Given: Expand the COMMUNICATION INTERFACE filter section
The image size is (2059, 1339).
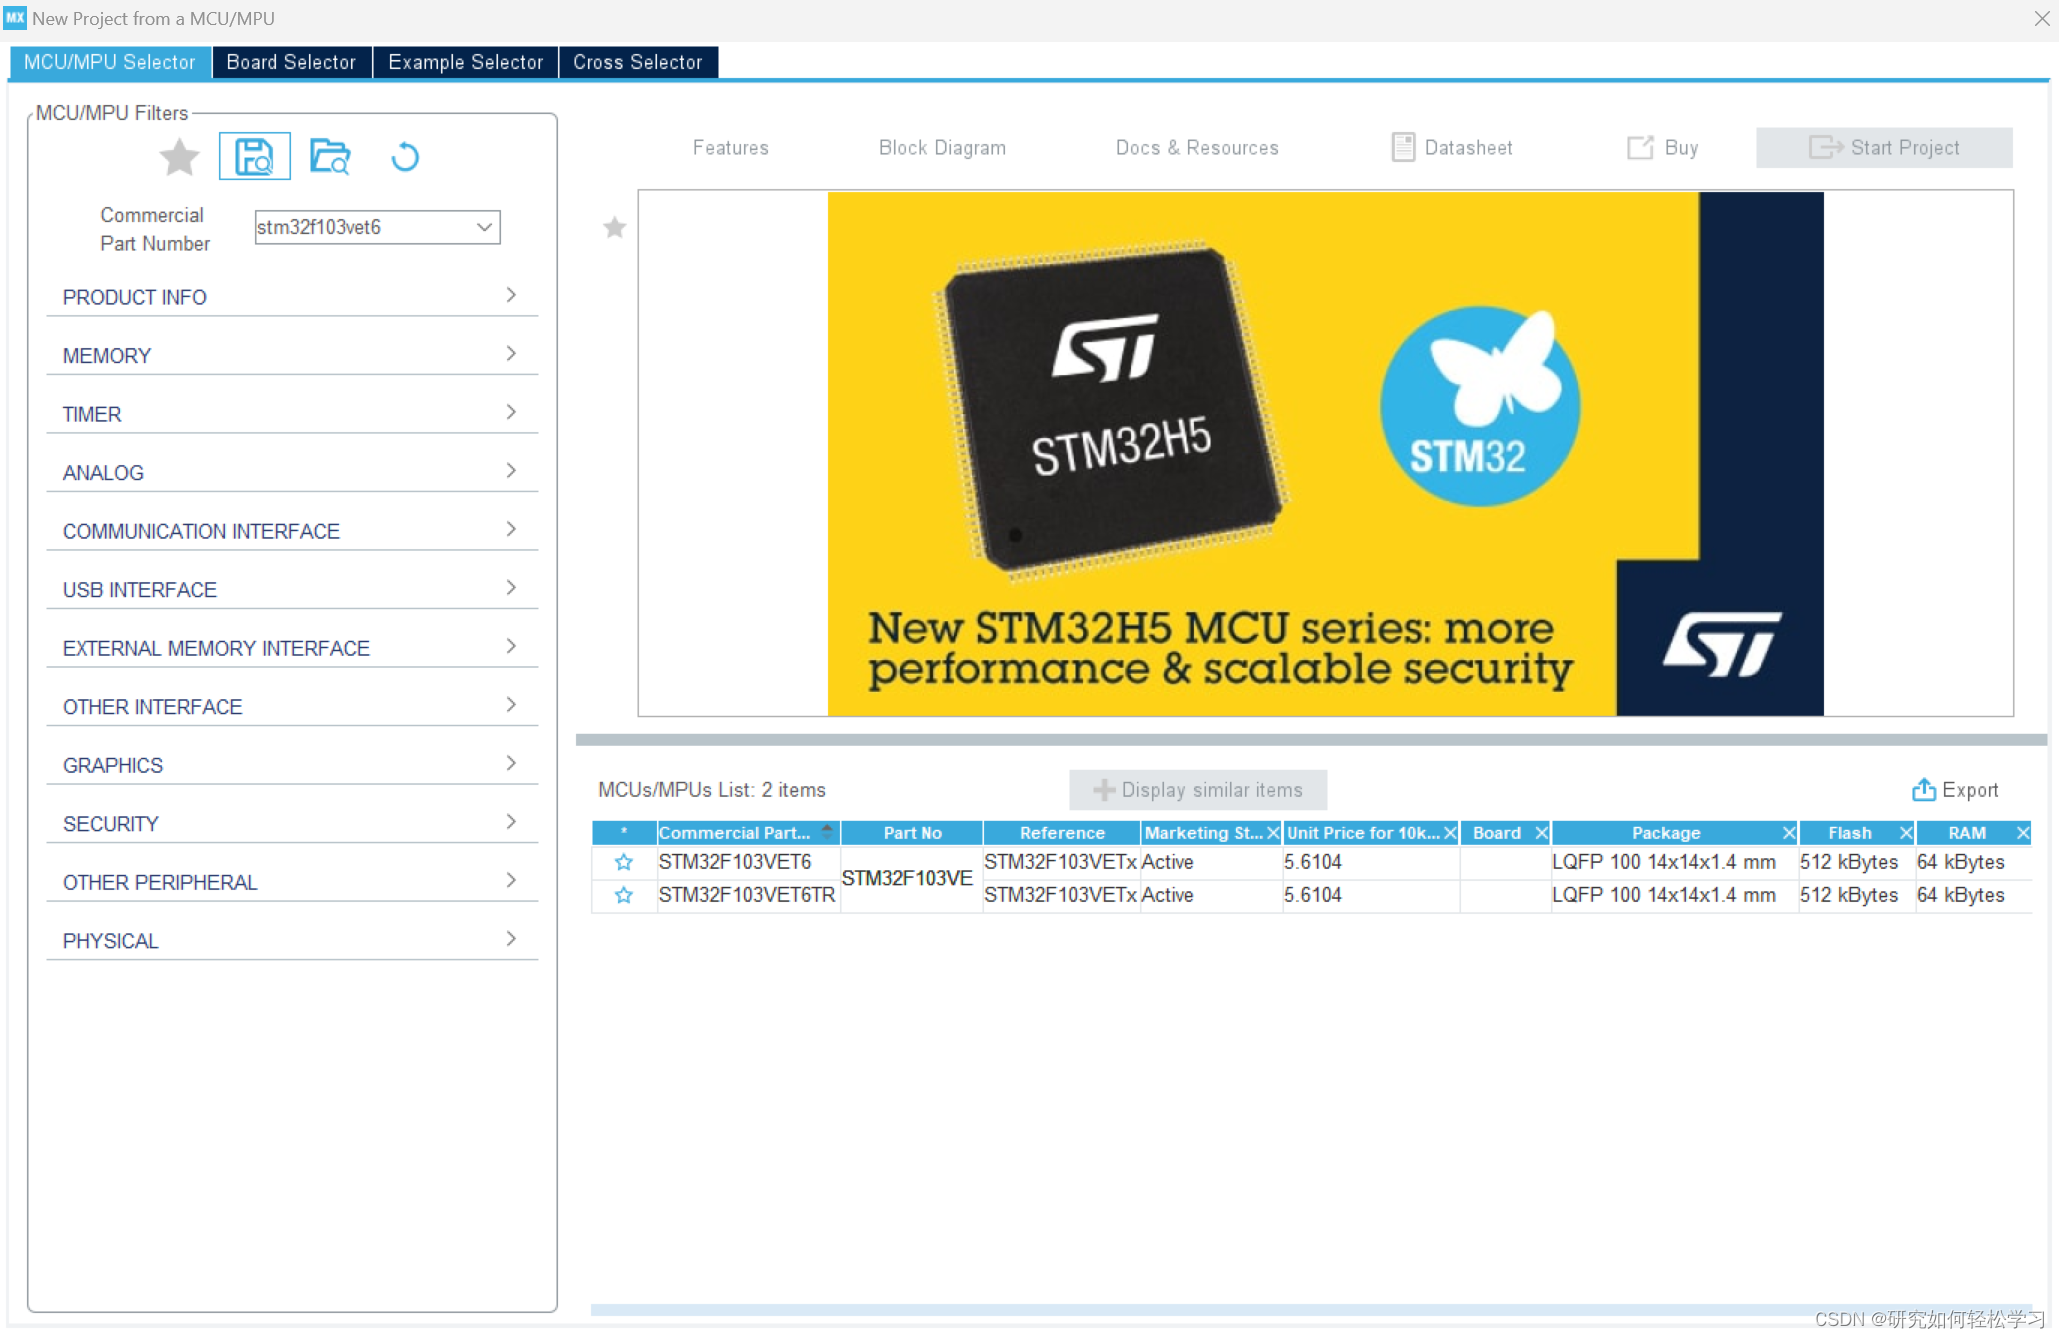Looking at the screenshot, I should pyautogui.click(x=291, y=531).
